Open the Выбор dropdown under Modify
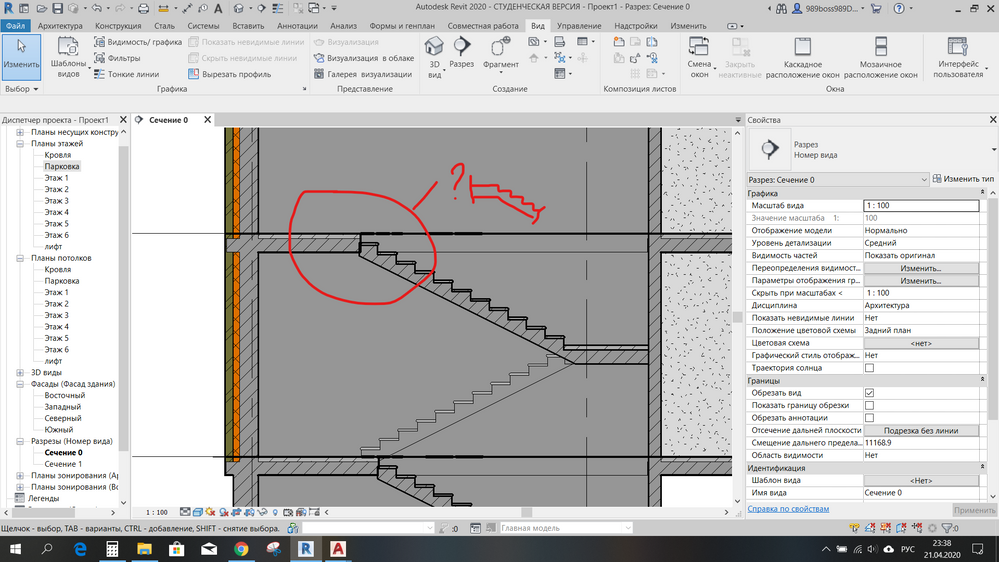 pyautogui.click(x=22, y=89)
